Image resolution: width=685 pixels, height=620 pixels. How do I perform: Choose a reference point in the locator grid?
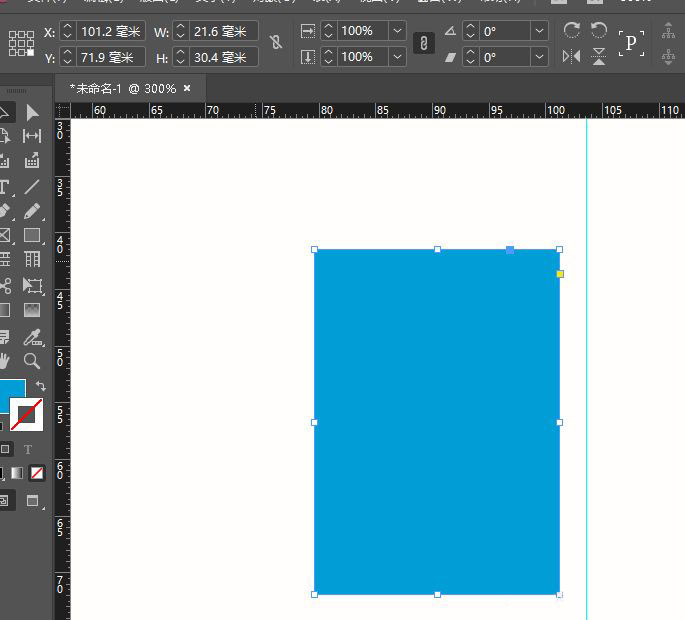tap(21, 43)
